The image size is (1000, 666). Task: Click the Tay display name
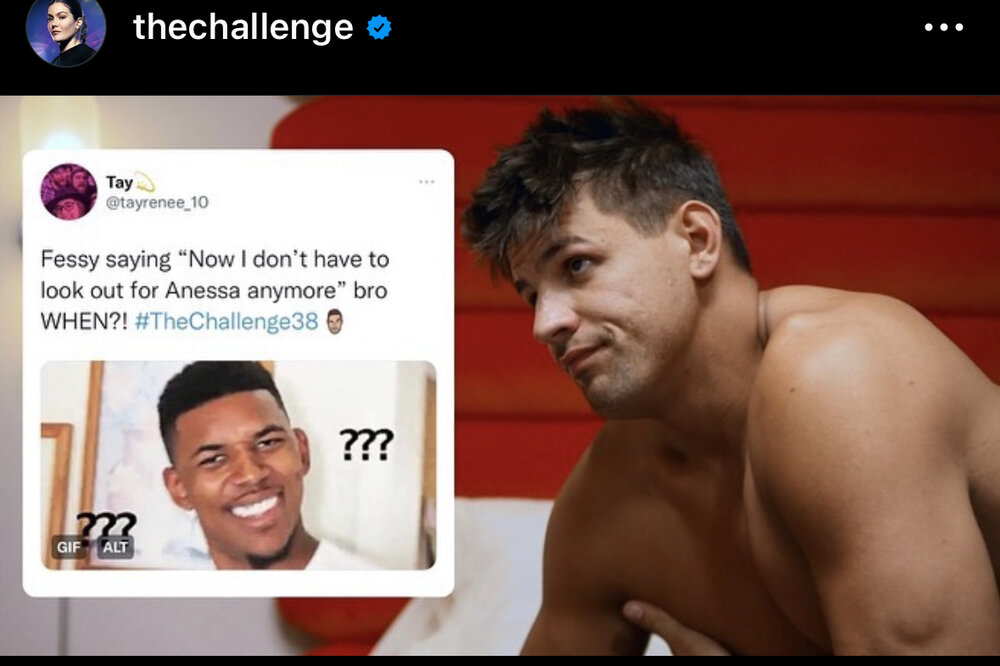click(x=119, y=183)
